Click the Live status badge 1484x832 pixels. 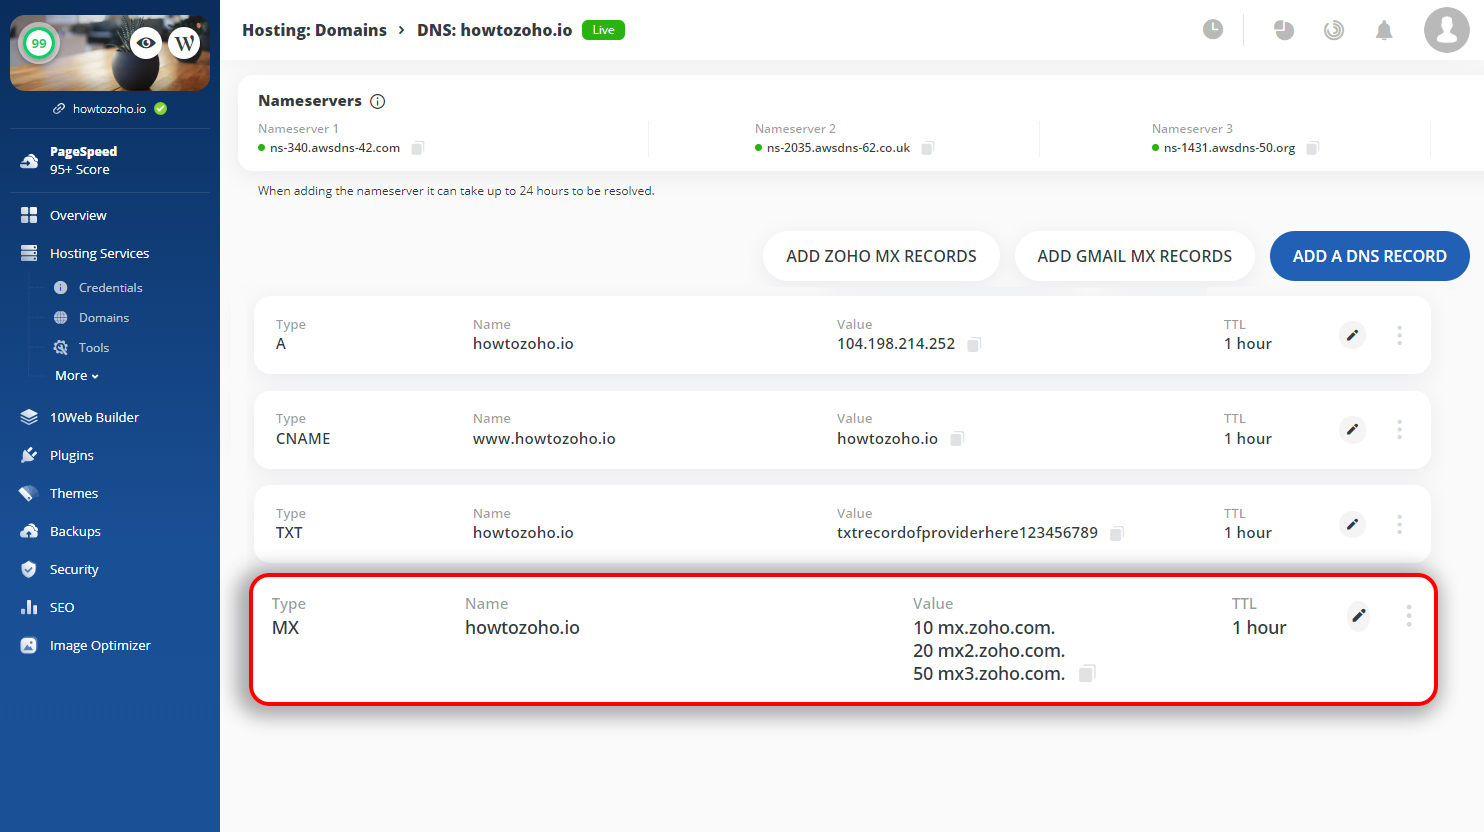tap(603, 30)
